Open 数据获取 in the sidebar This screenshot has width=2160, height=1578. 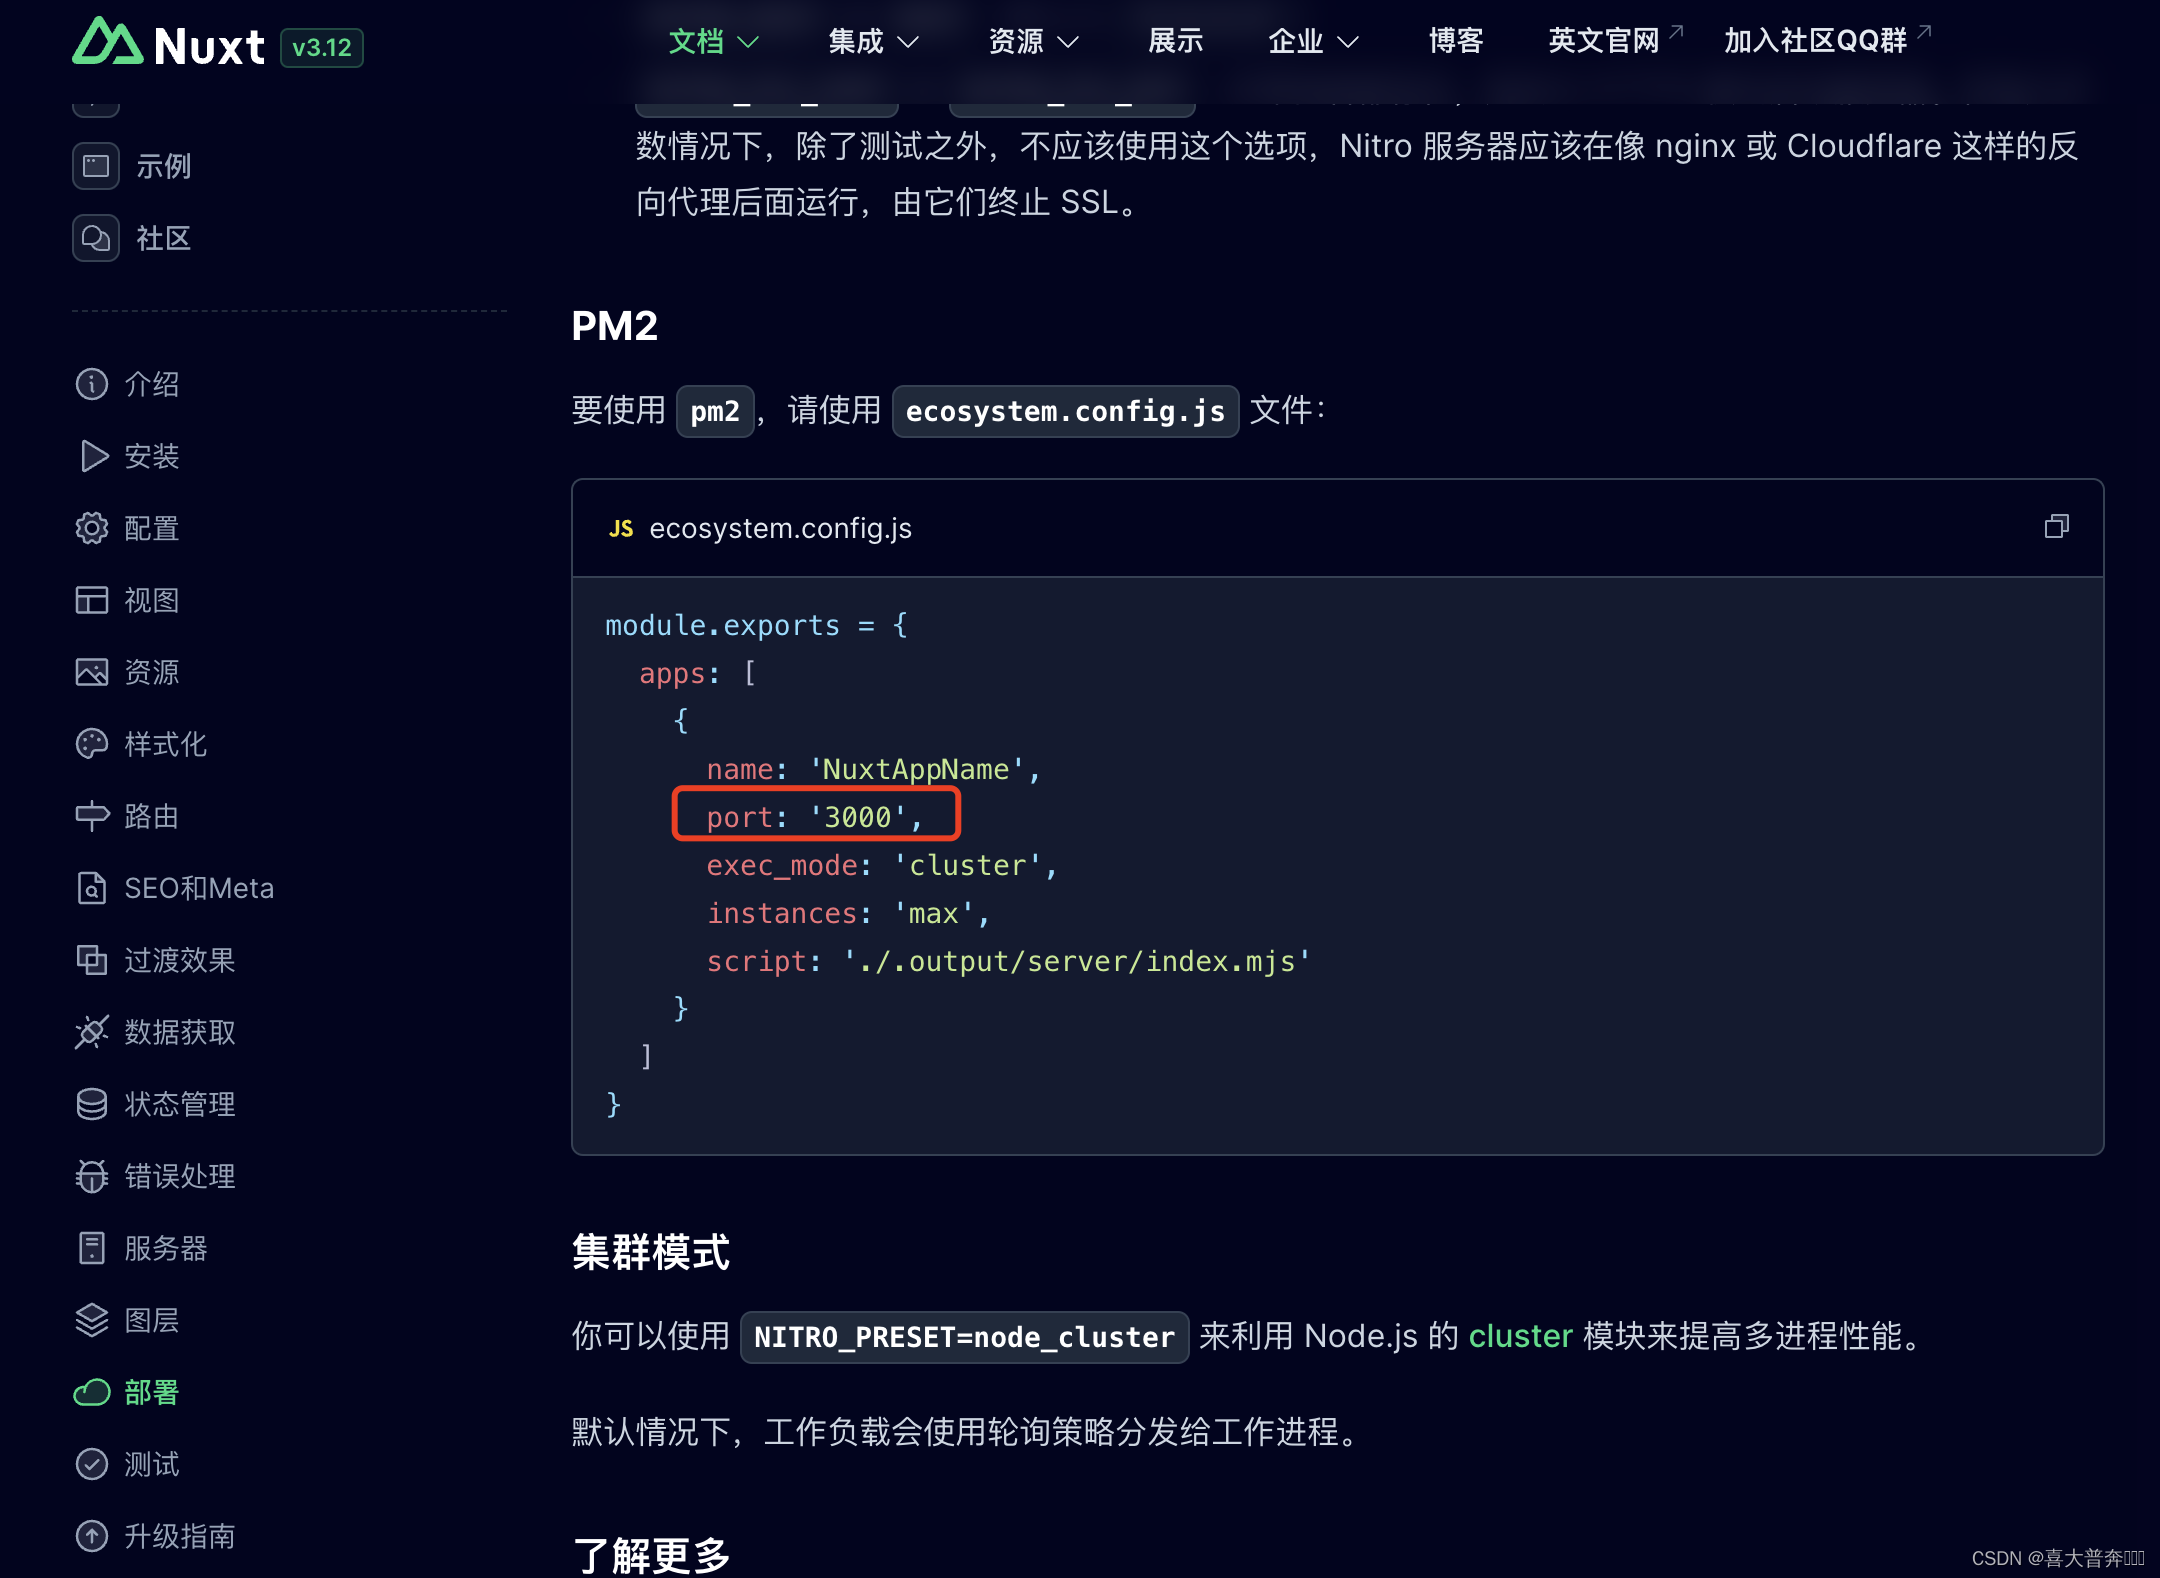pyautogui.click(x=180, y=1032)
